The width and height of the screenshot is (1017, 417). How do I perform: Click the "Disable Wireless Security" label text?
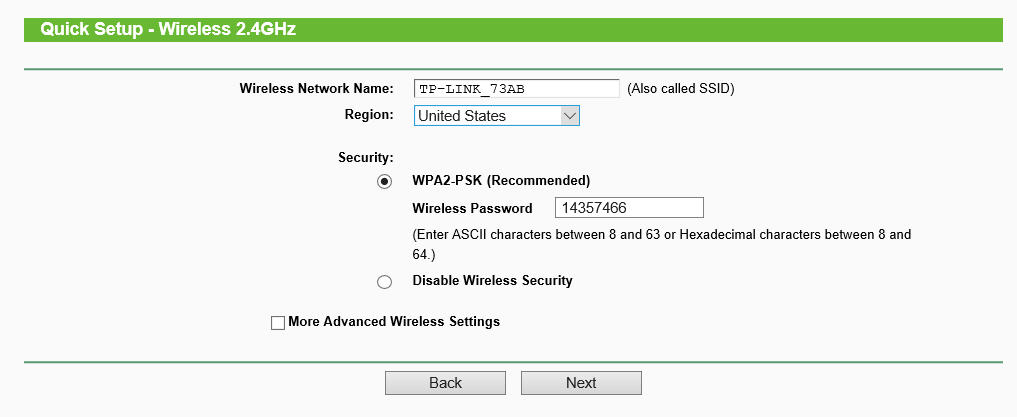click(492, 281)
